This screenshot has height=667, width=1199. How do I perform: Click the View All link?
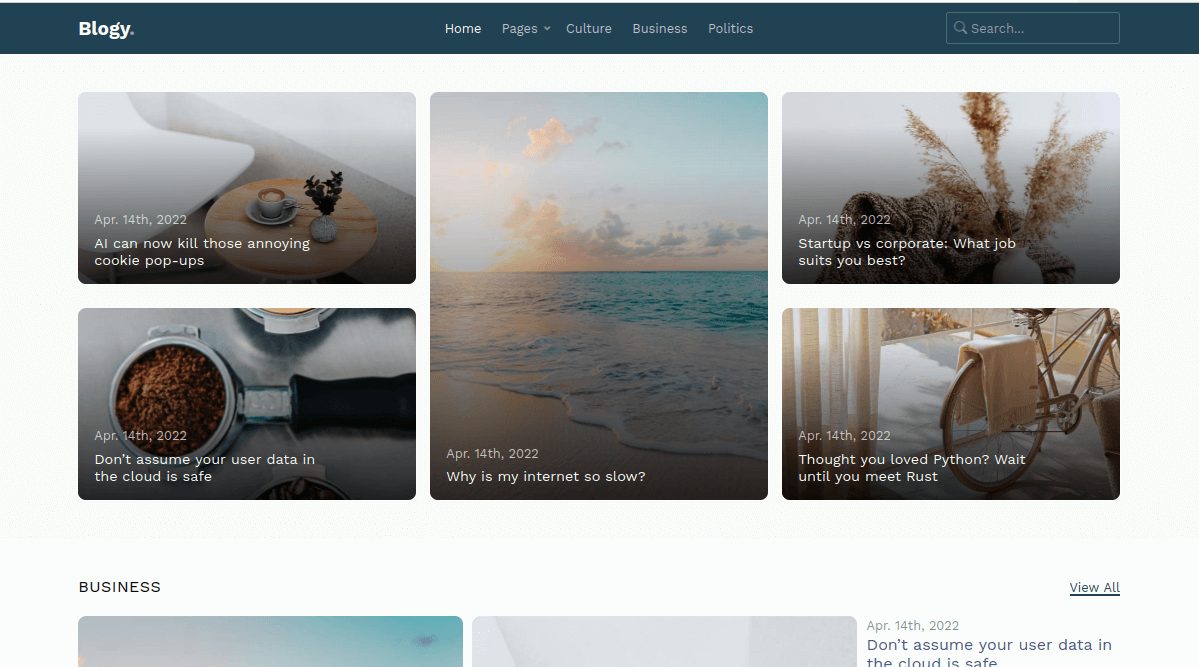coord(1094,587)
